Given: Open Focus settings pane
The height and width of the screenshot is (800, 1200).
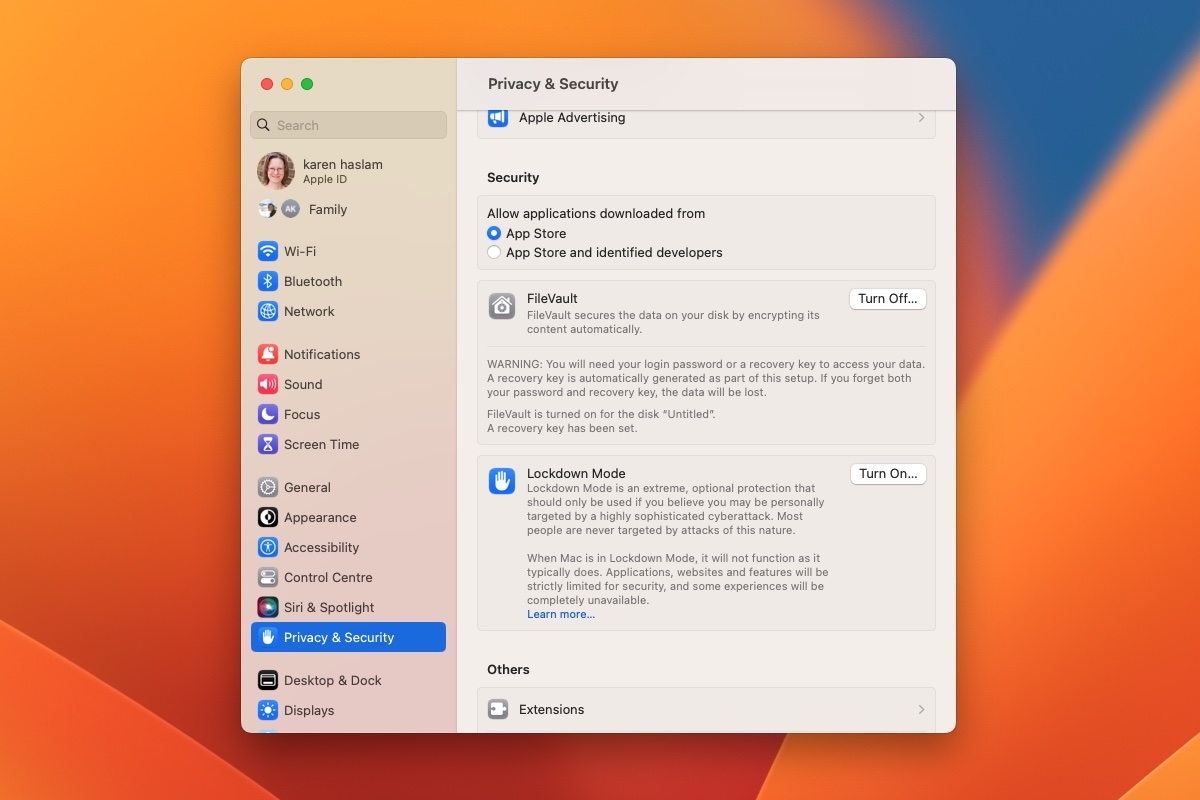Looking at the screenshot, I should coord(348,414).
